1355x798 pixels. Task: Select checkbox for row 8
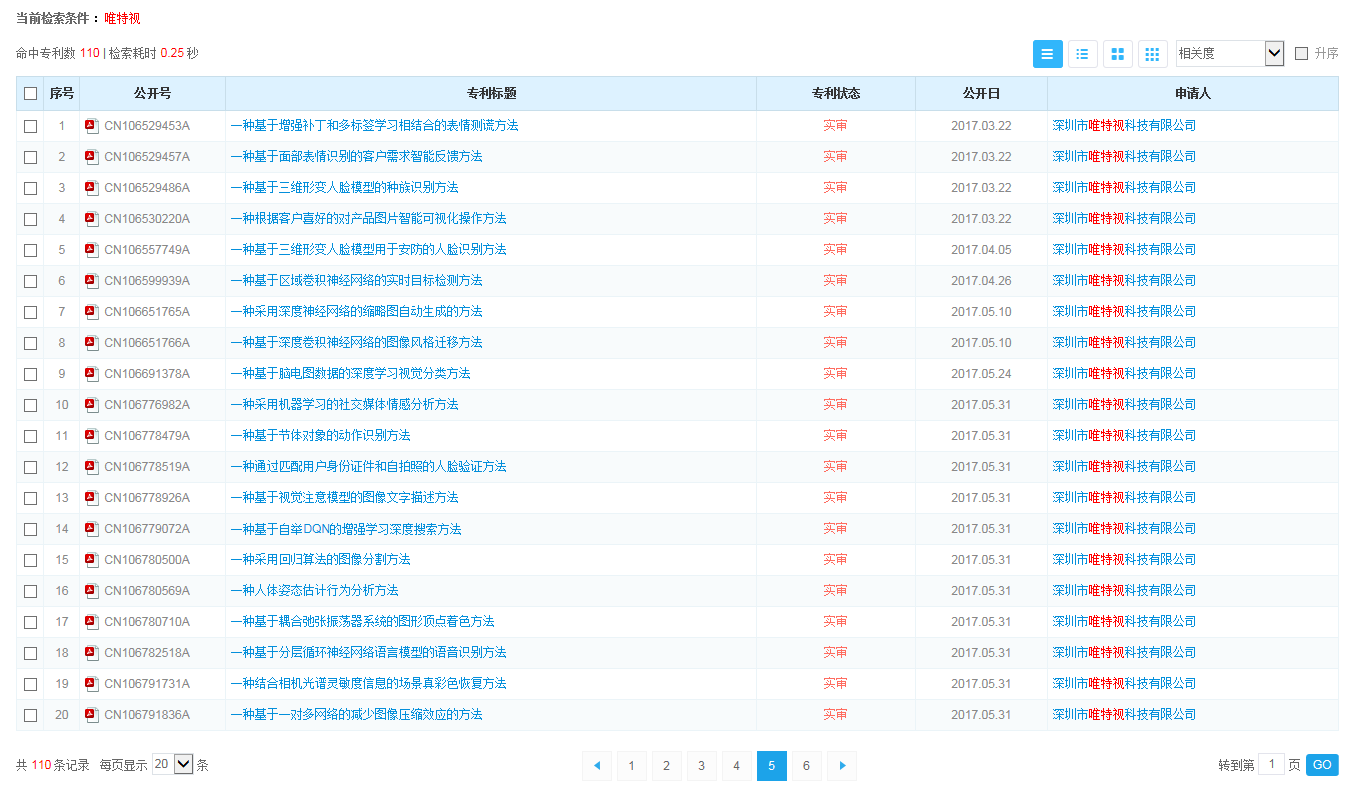(31, 343)
